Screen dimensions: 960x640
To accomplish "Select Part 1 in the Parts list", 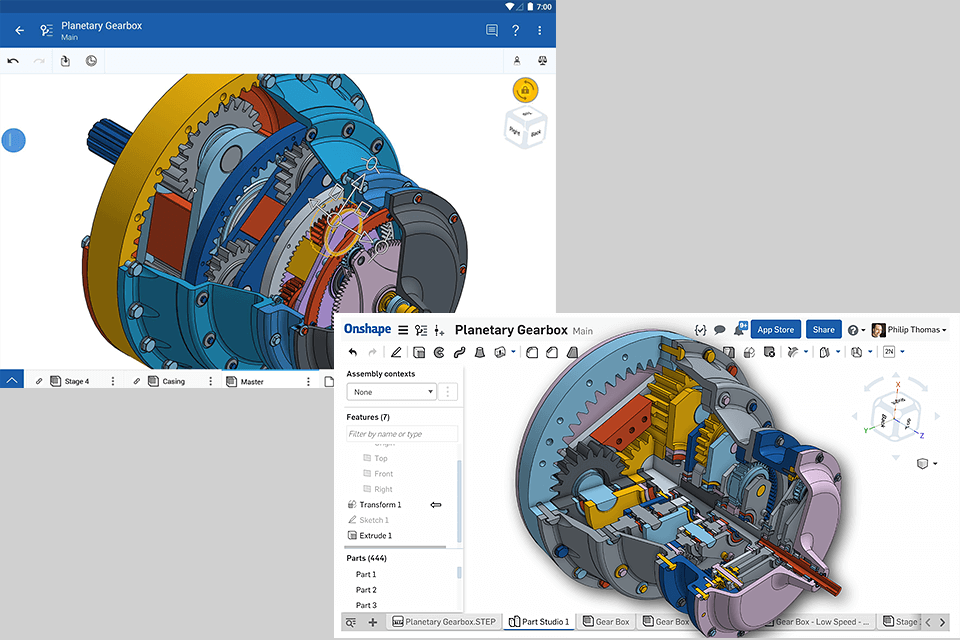I will [x=366, y=574].
